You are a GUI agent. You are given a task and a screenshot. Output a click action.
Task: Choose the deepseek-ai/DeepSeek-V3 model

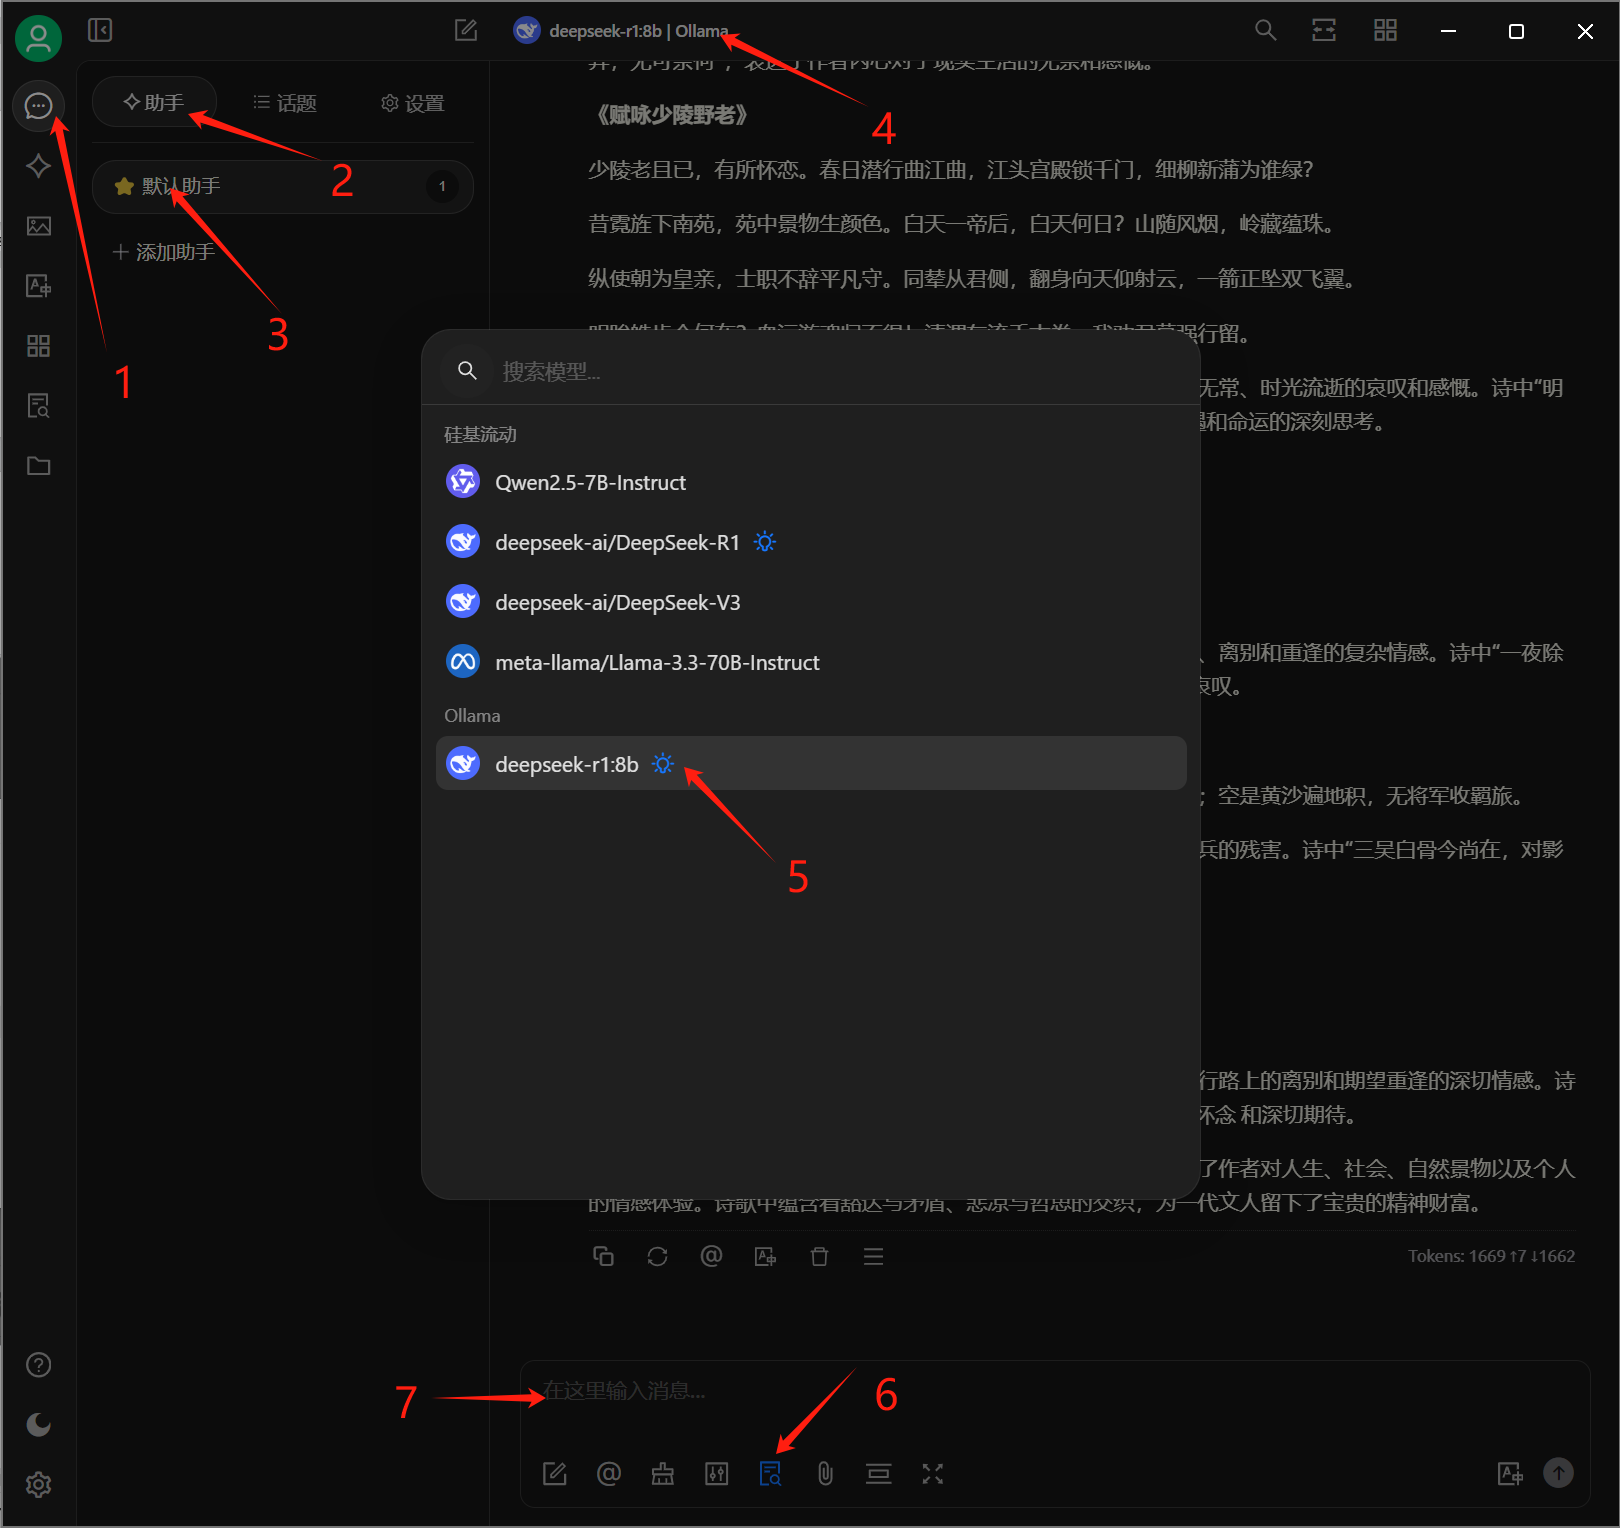point(811,603)
